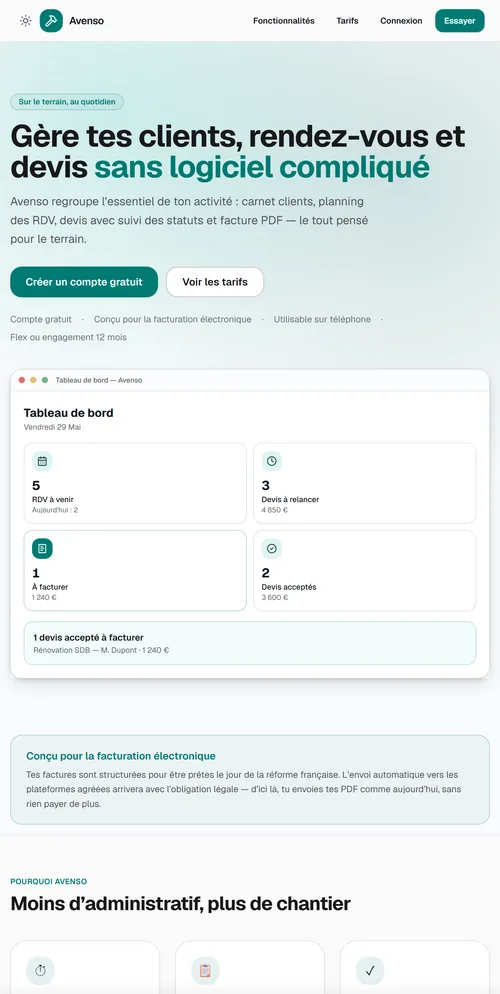This screenshot has width=500, height=994.
Task: Toggle the light/dark theme sun icon
Action: click(25, 21)
